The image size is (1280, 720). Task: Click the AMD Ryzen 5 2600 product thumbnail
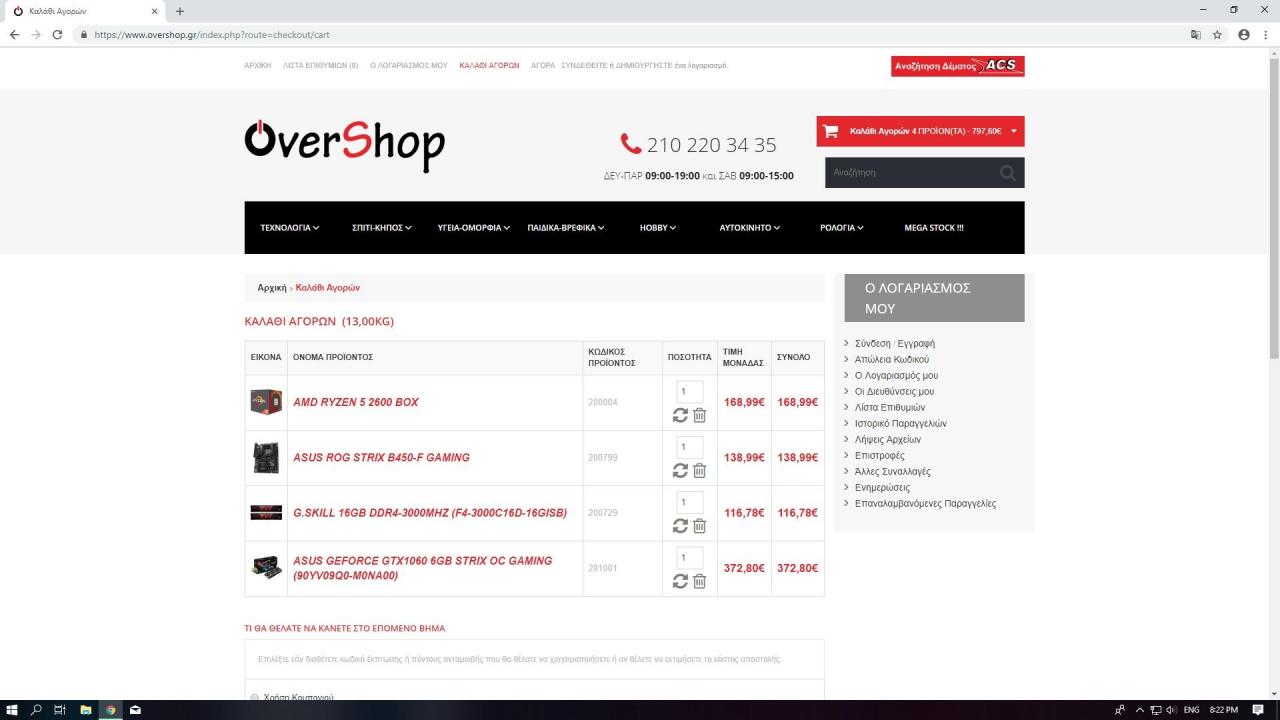266,402
